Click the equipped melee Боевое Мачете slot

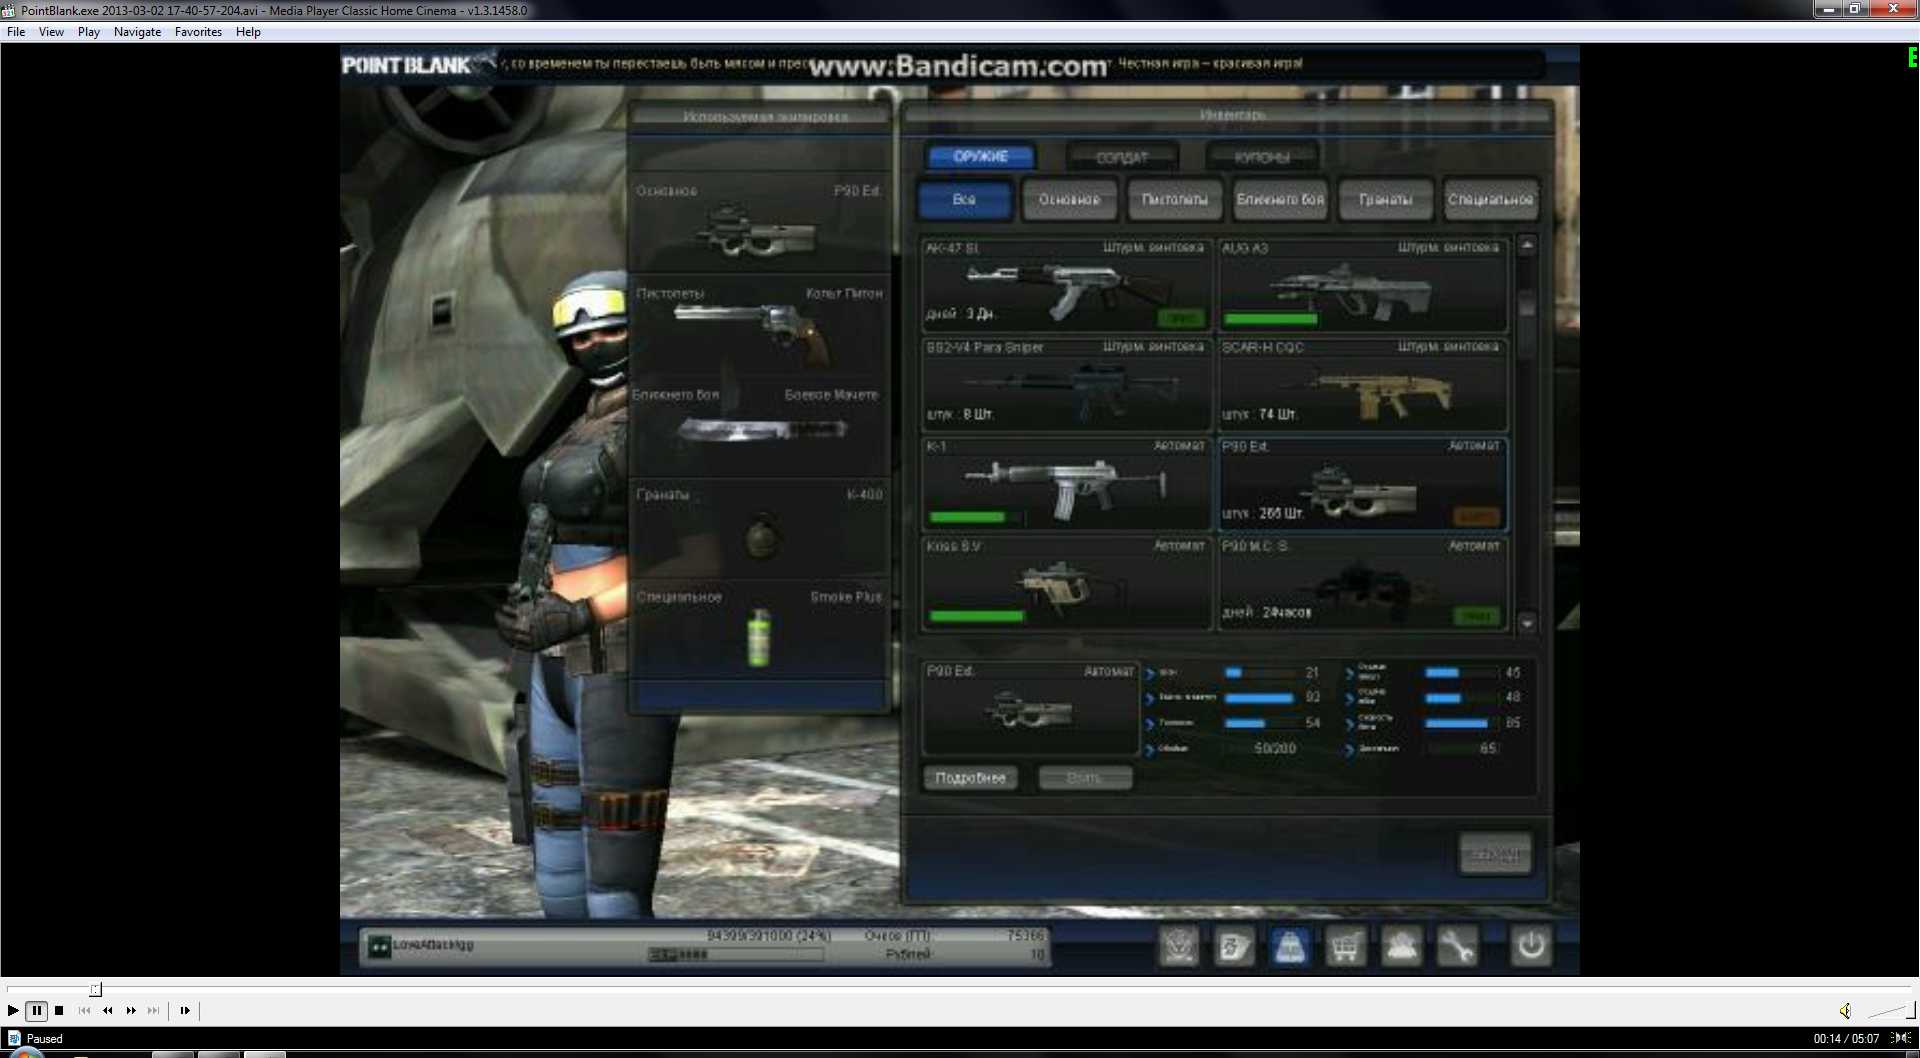click(x=759, y=429)
